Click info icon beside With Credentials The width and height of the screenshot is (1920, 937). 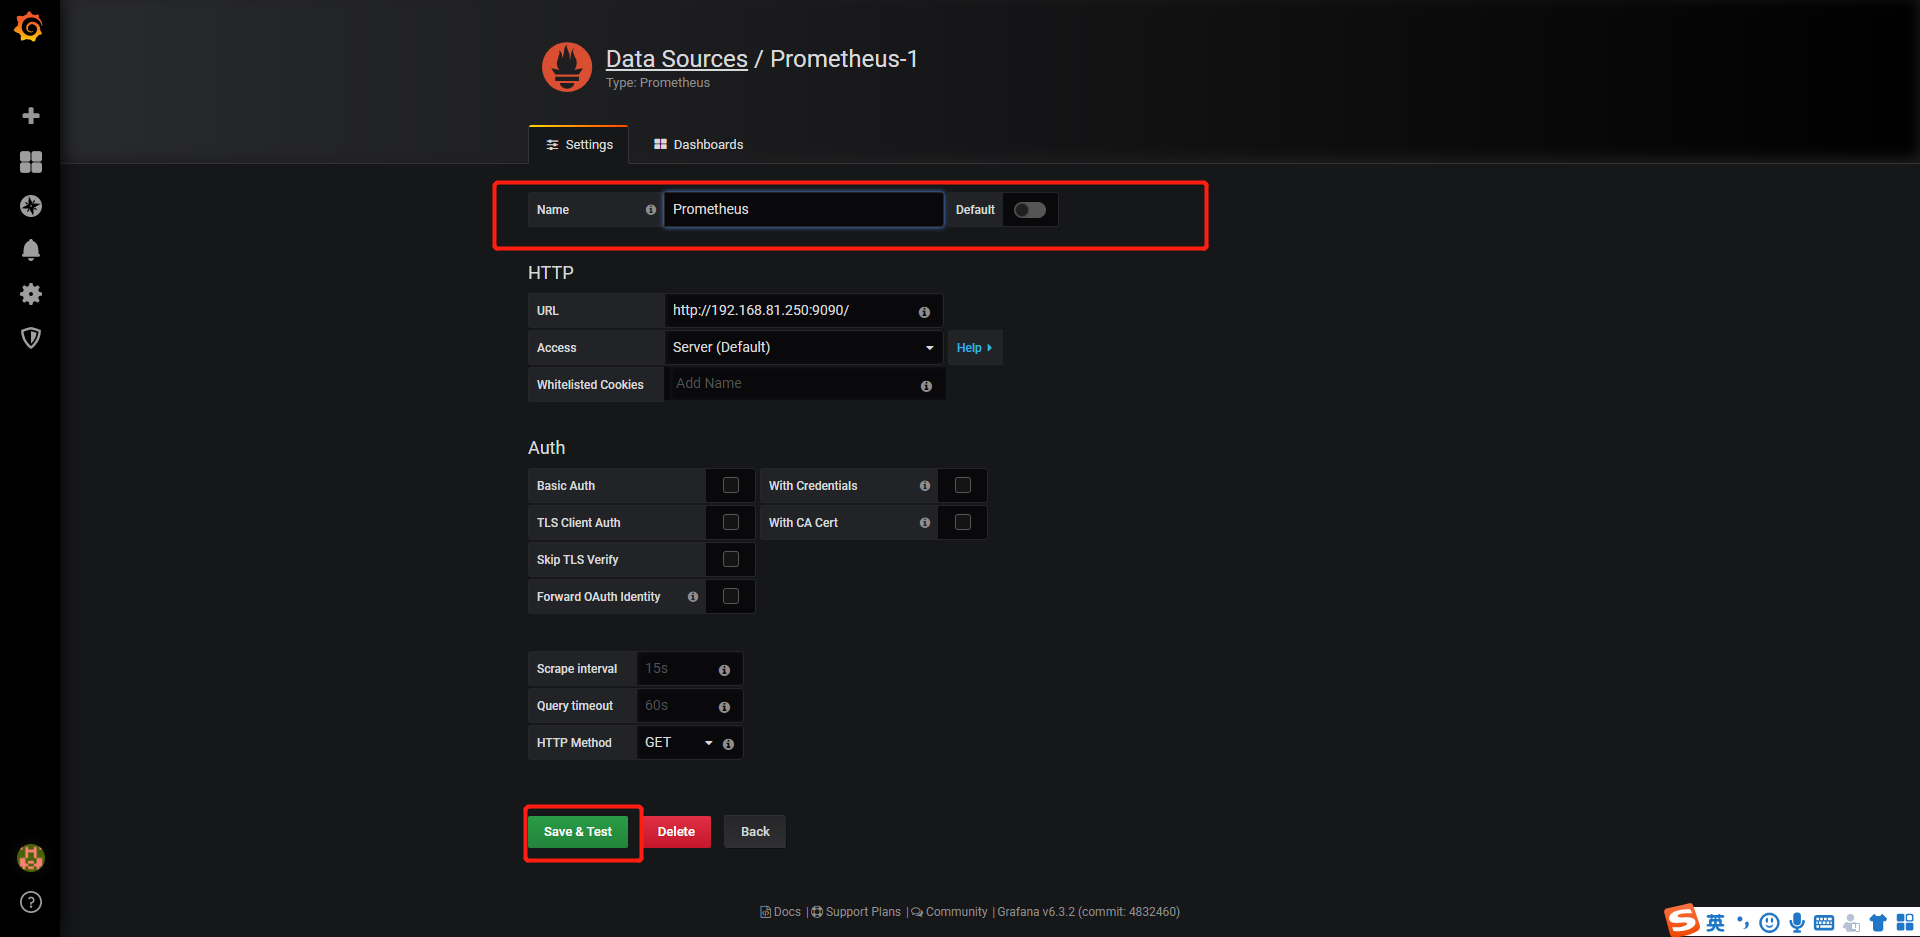click(925, 486)
